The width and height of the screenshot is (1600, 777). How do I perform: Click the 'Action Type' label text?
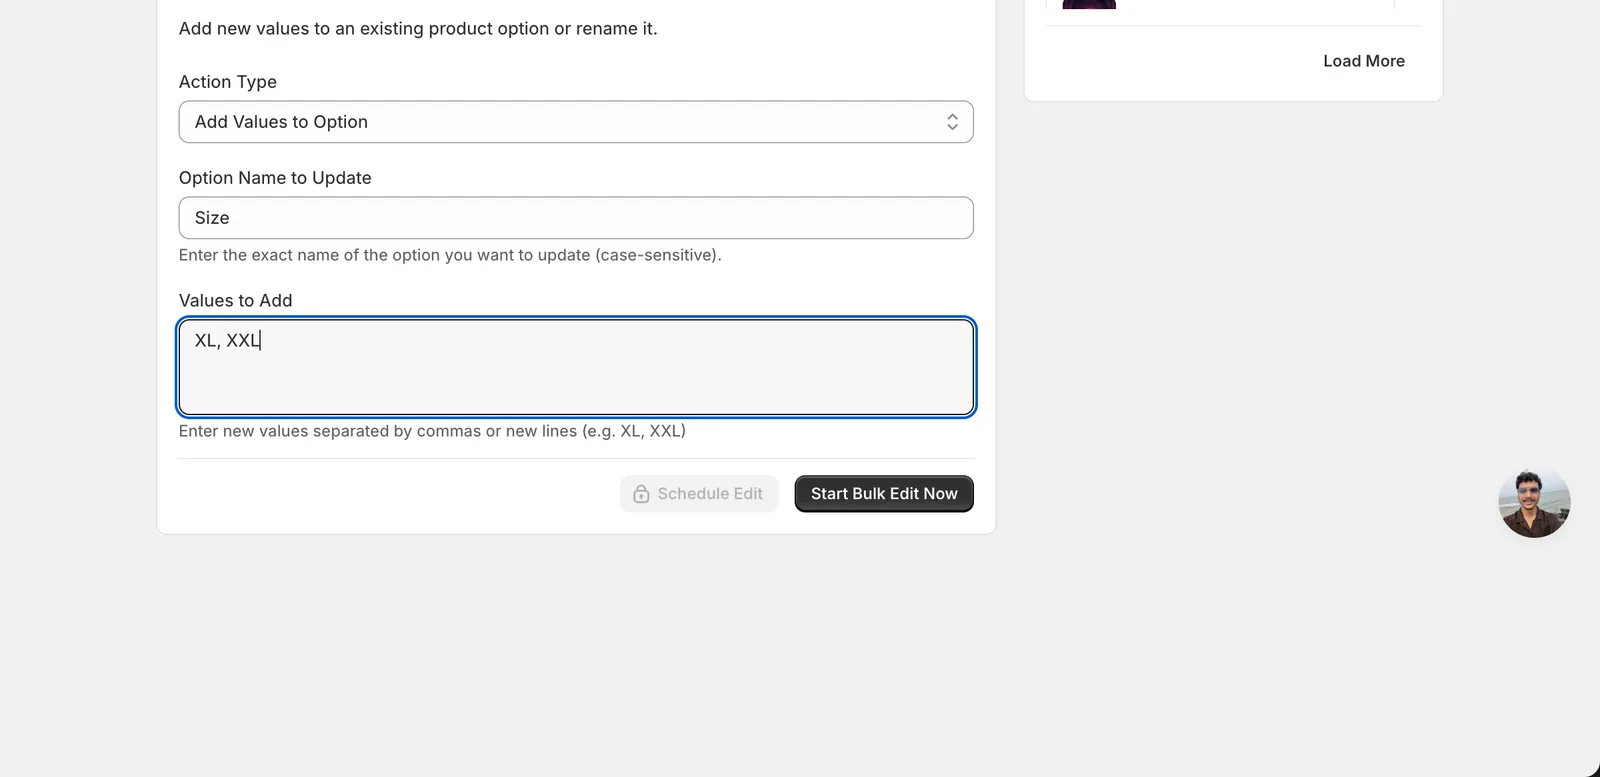click(228, 82)
